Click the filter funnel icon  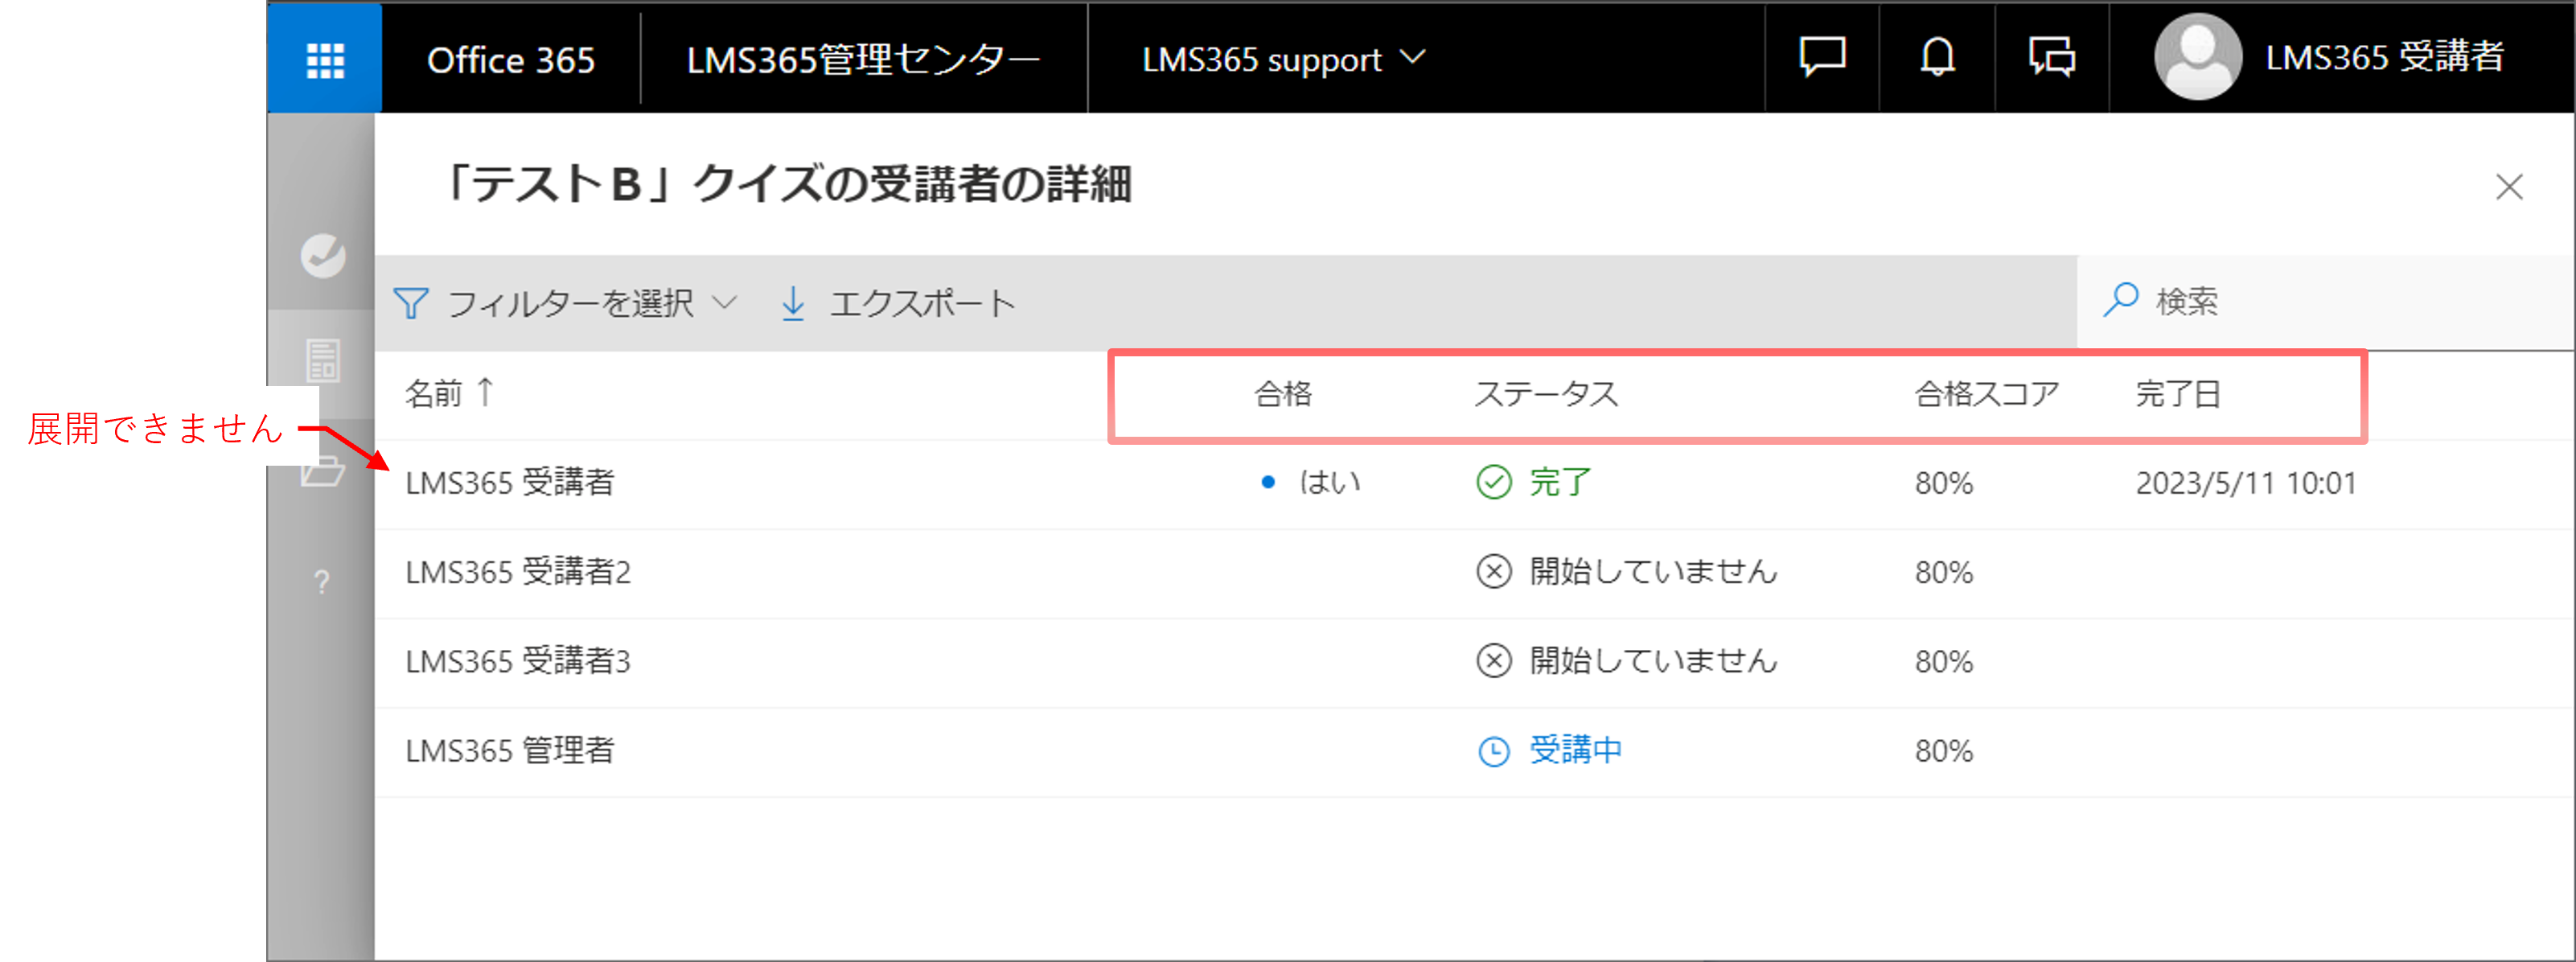pos(411,303)
